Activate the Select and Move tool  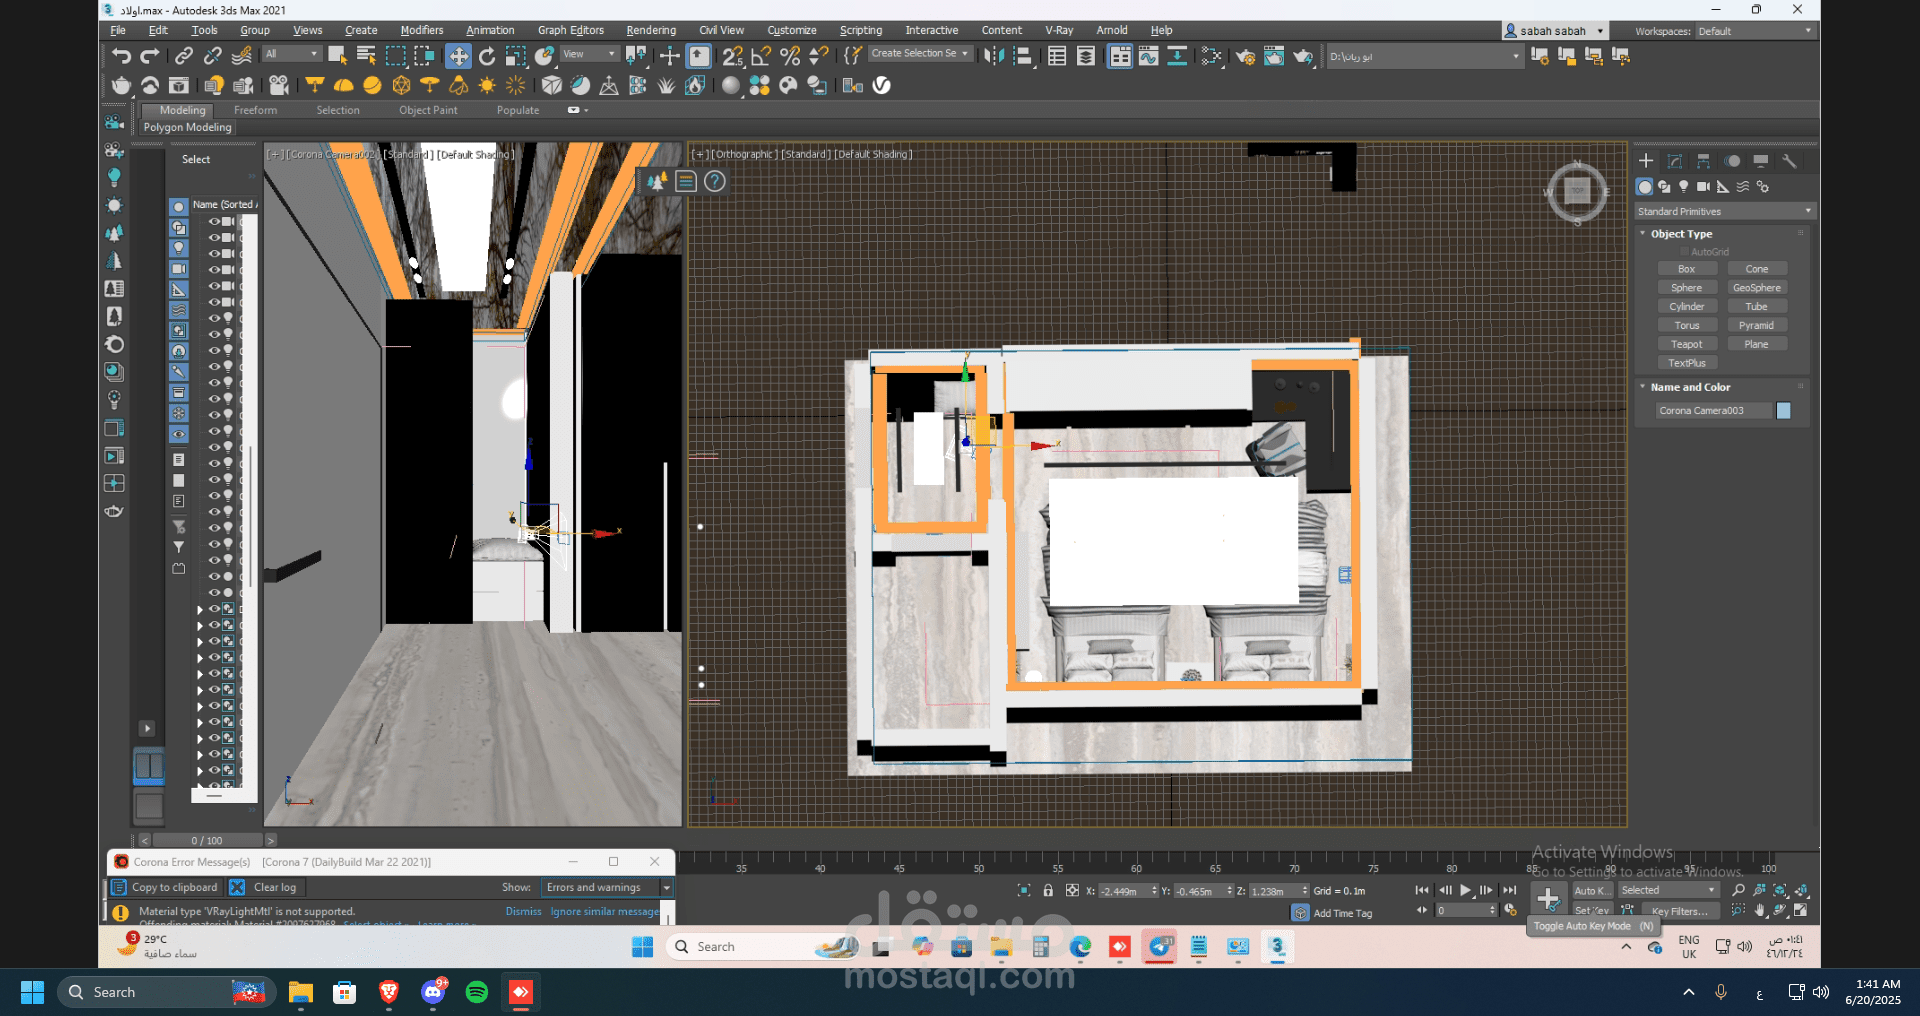pyautogui.click(x=458, y=56)
